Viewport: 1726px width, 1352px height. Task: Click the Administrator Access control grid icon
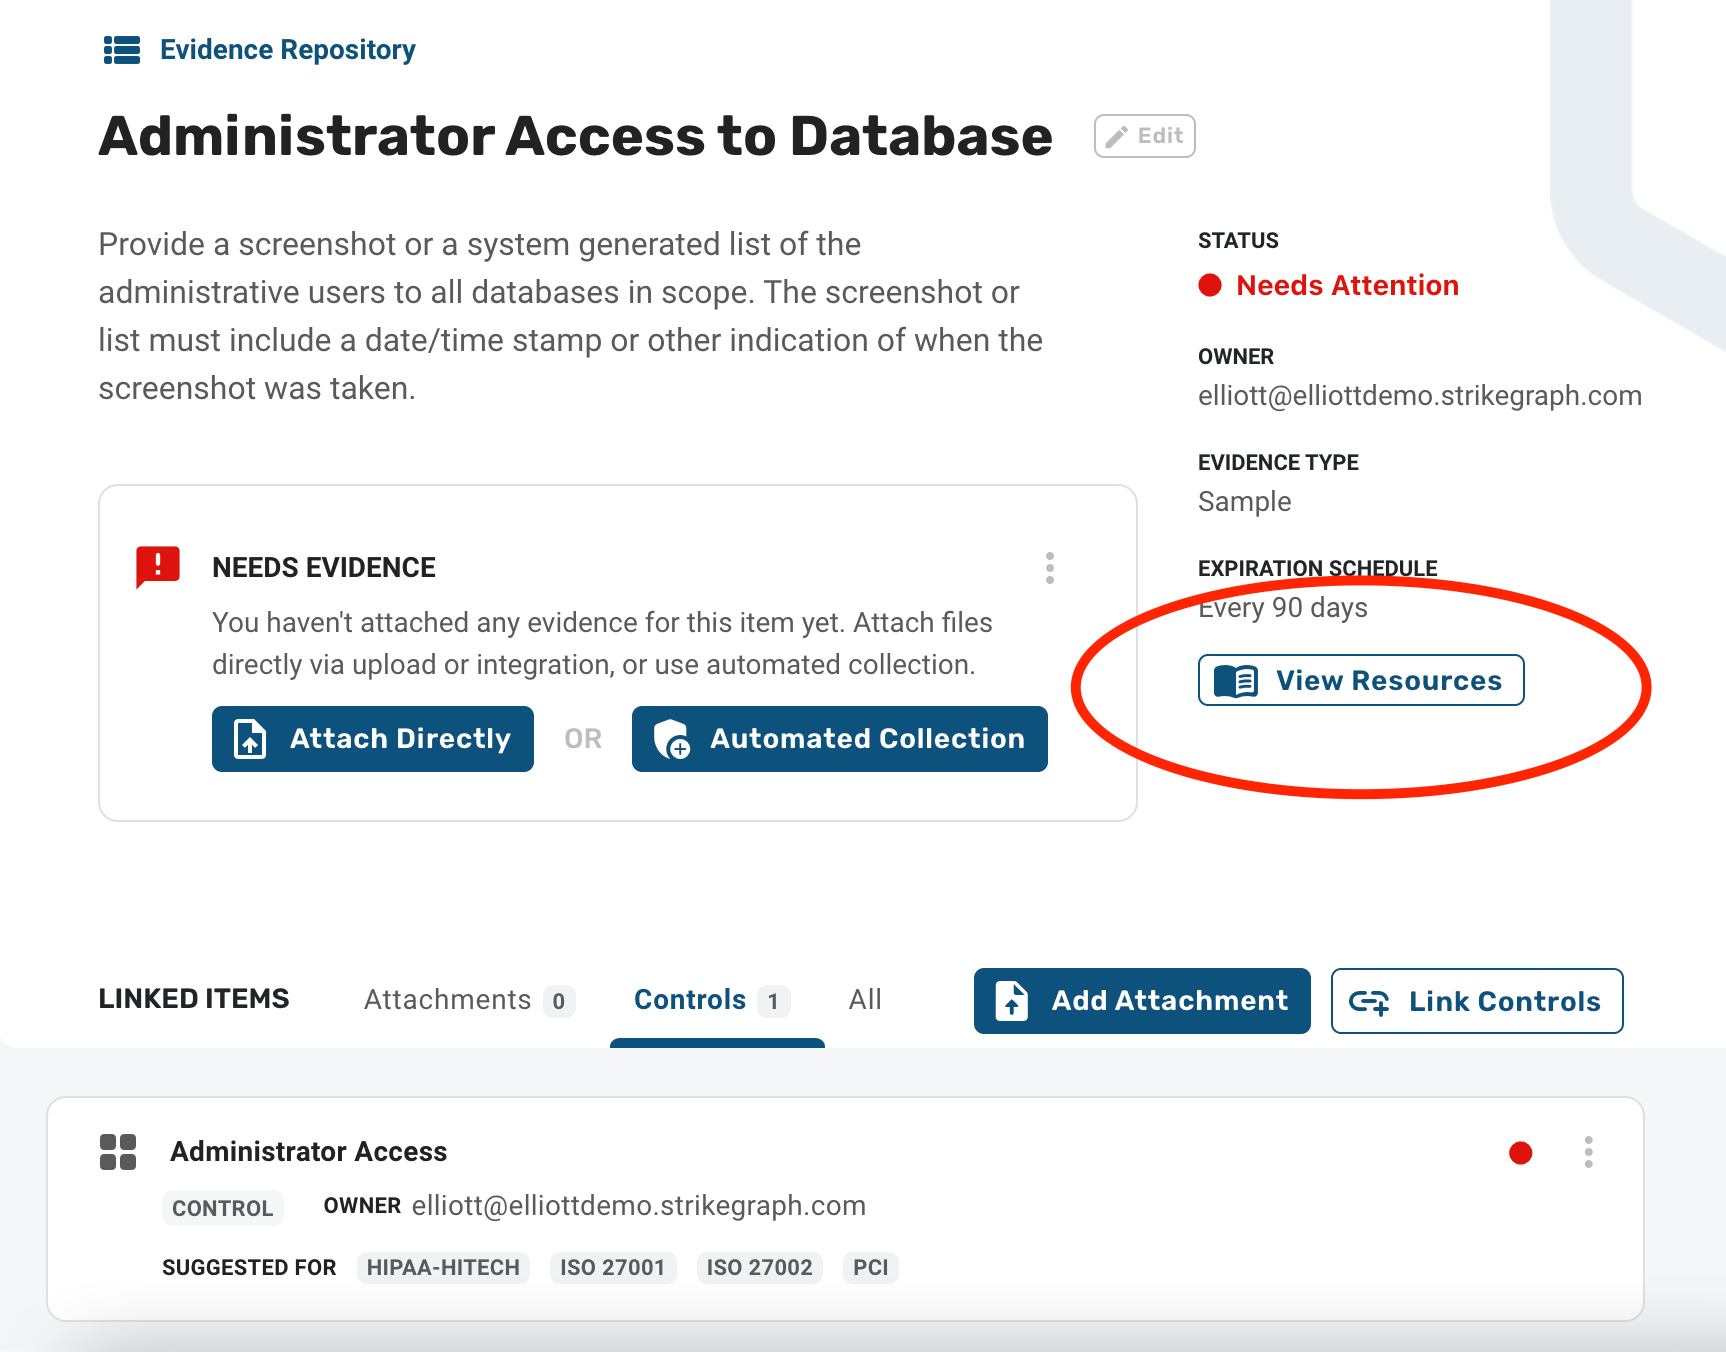[118, 1152]
